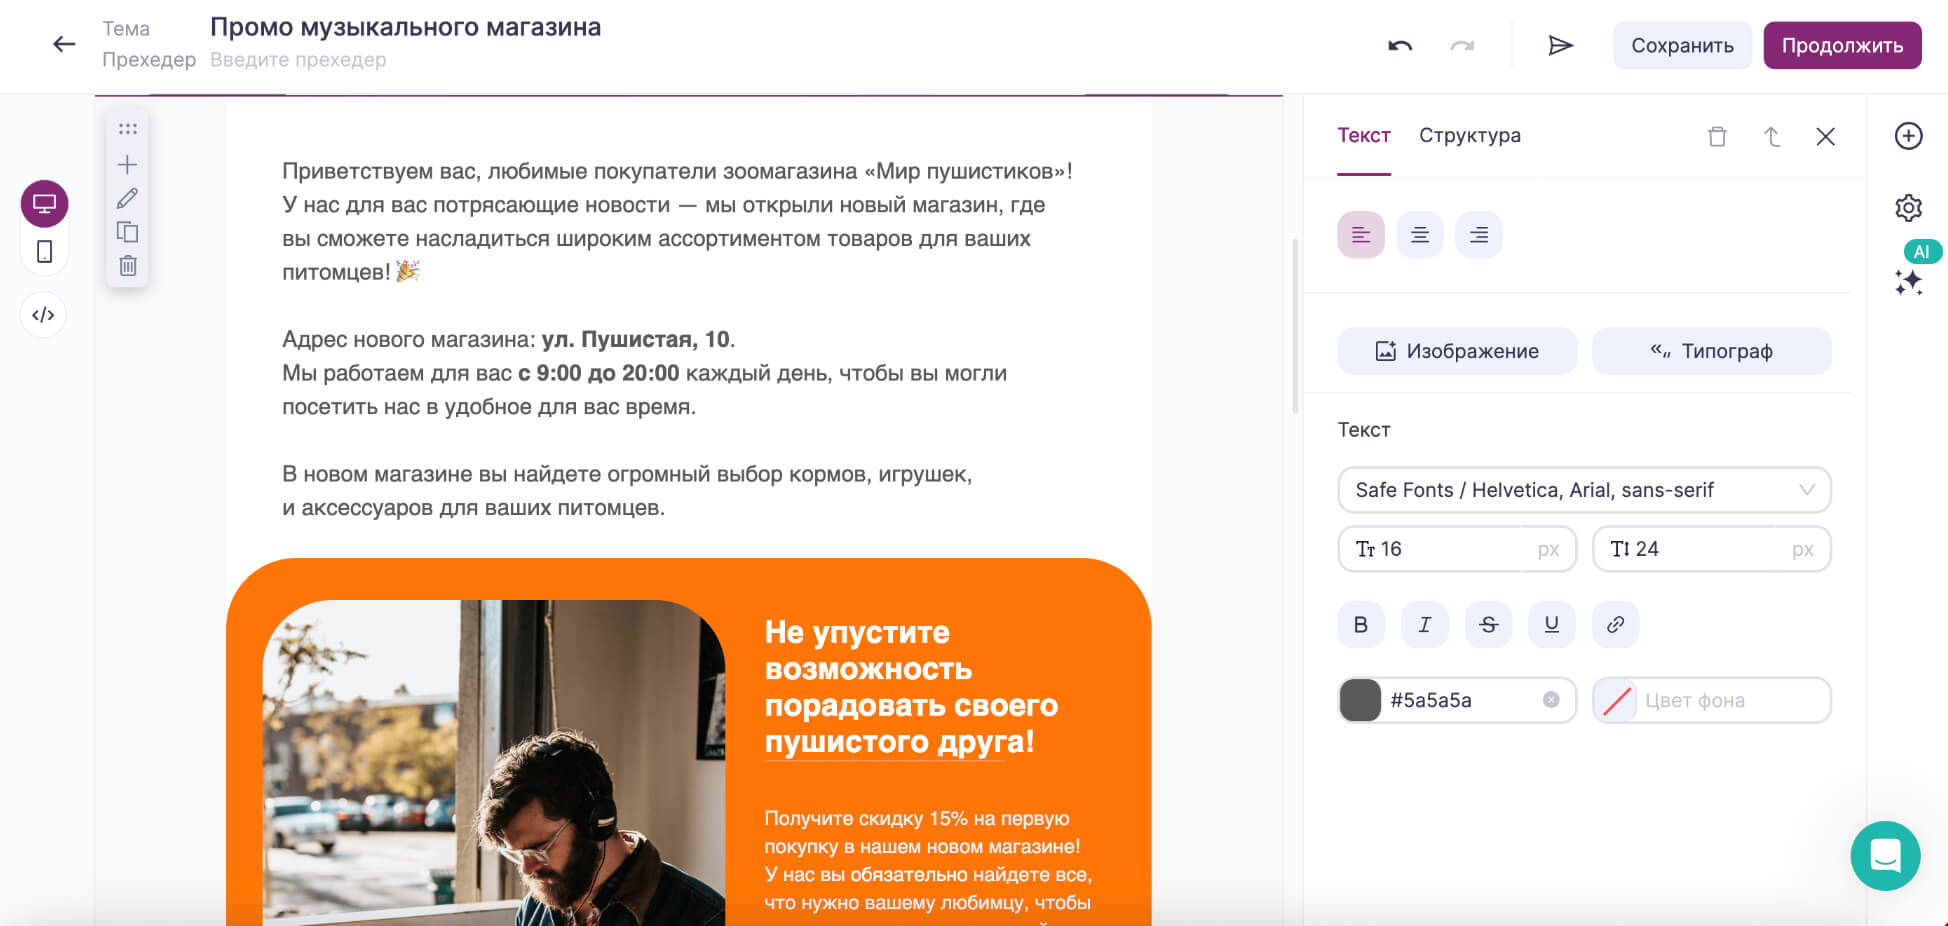Click the canvas vertical scrollbar
This screenshot has height=926, width=1948.
[x=1295, y=326]
